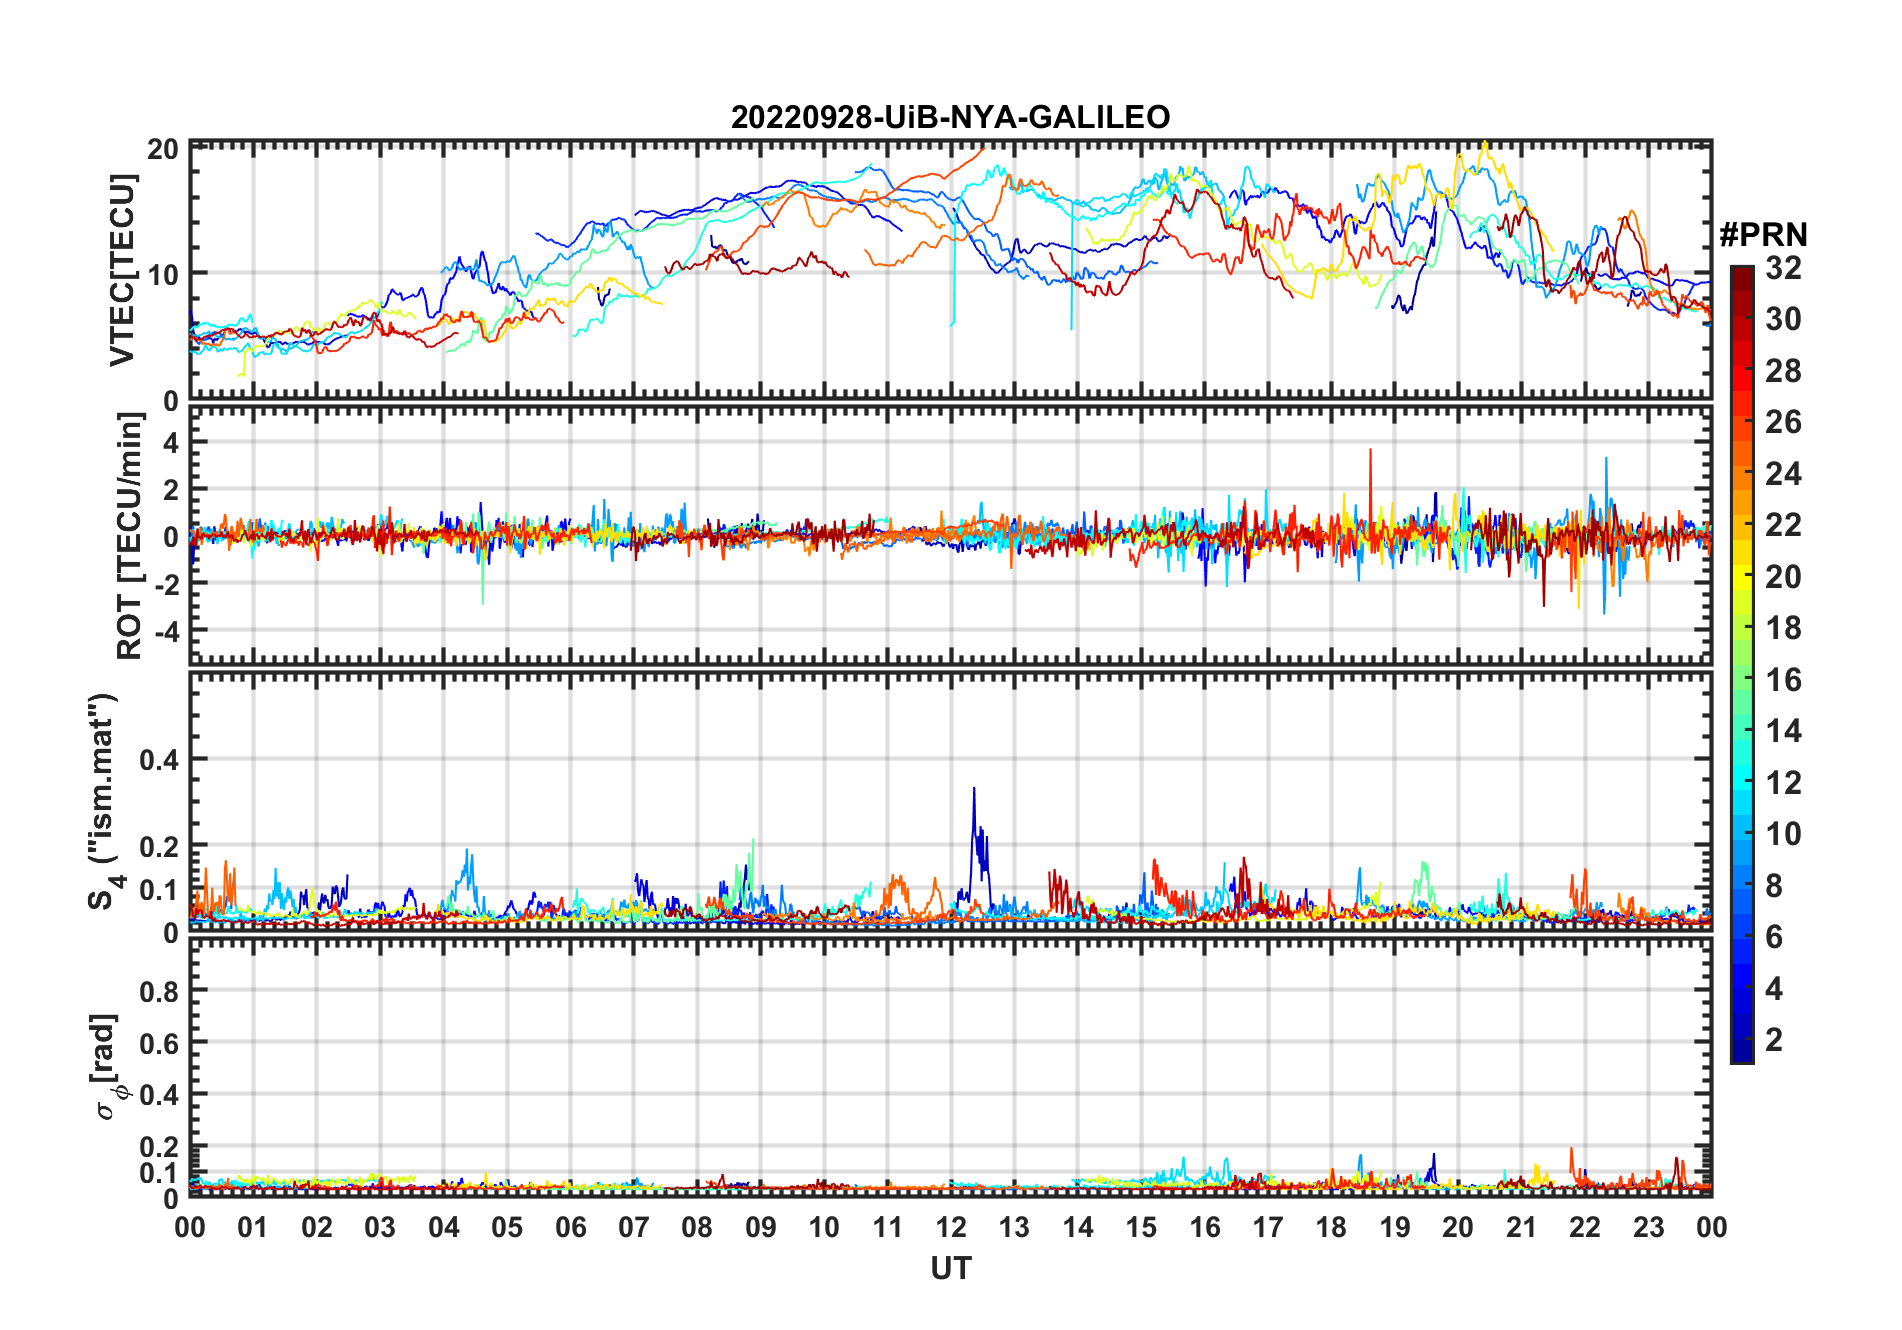Click colorbar tick label 12
Viewport: 1902px width, 1330px height.
(1783, 783)
